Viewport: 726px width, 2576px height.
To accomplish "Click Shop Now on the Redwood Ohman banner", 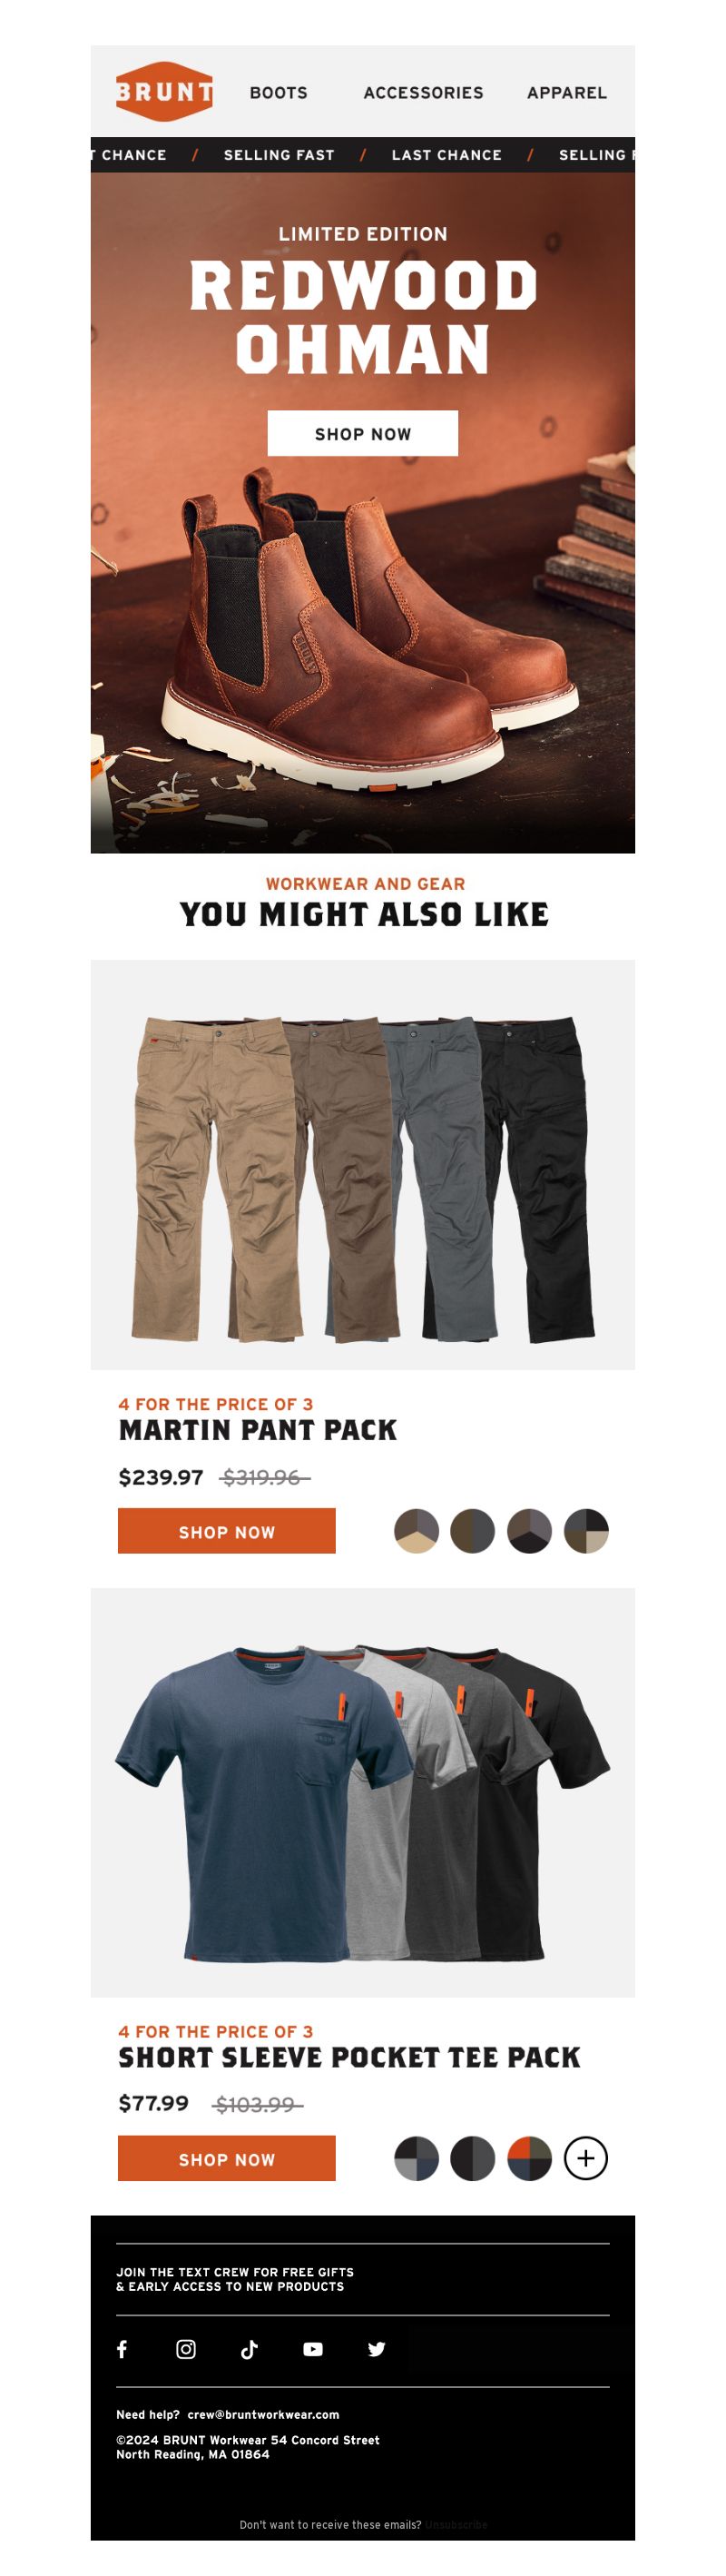I will [x=363, y=433].
